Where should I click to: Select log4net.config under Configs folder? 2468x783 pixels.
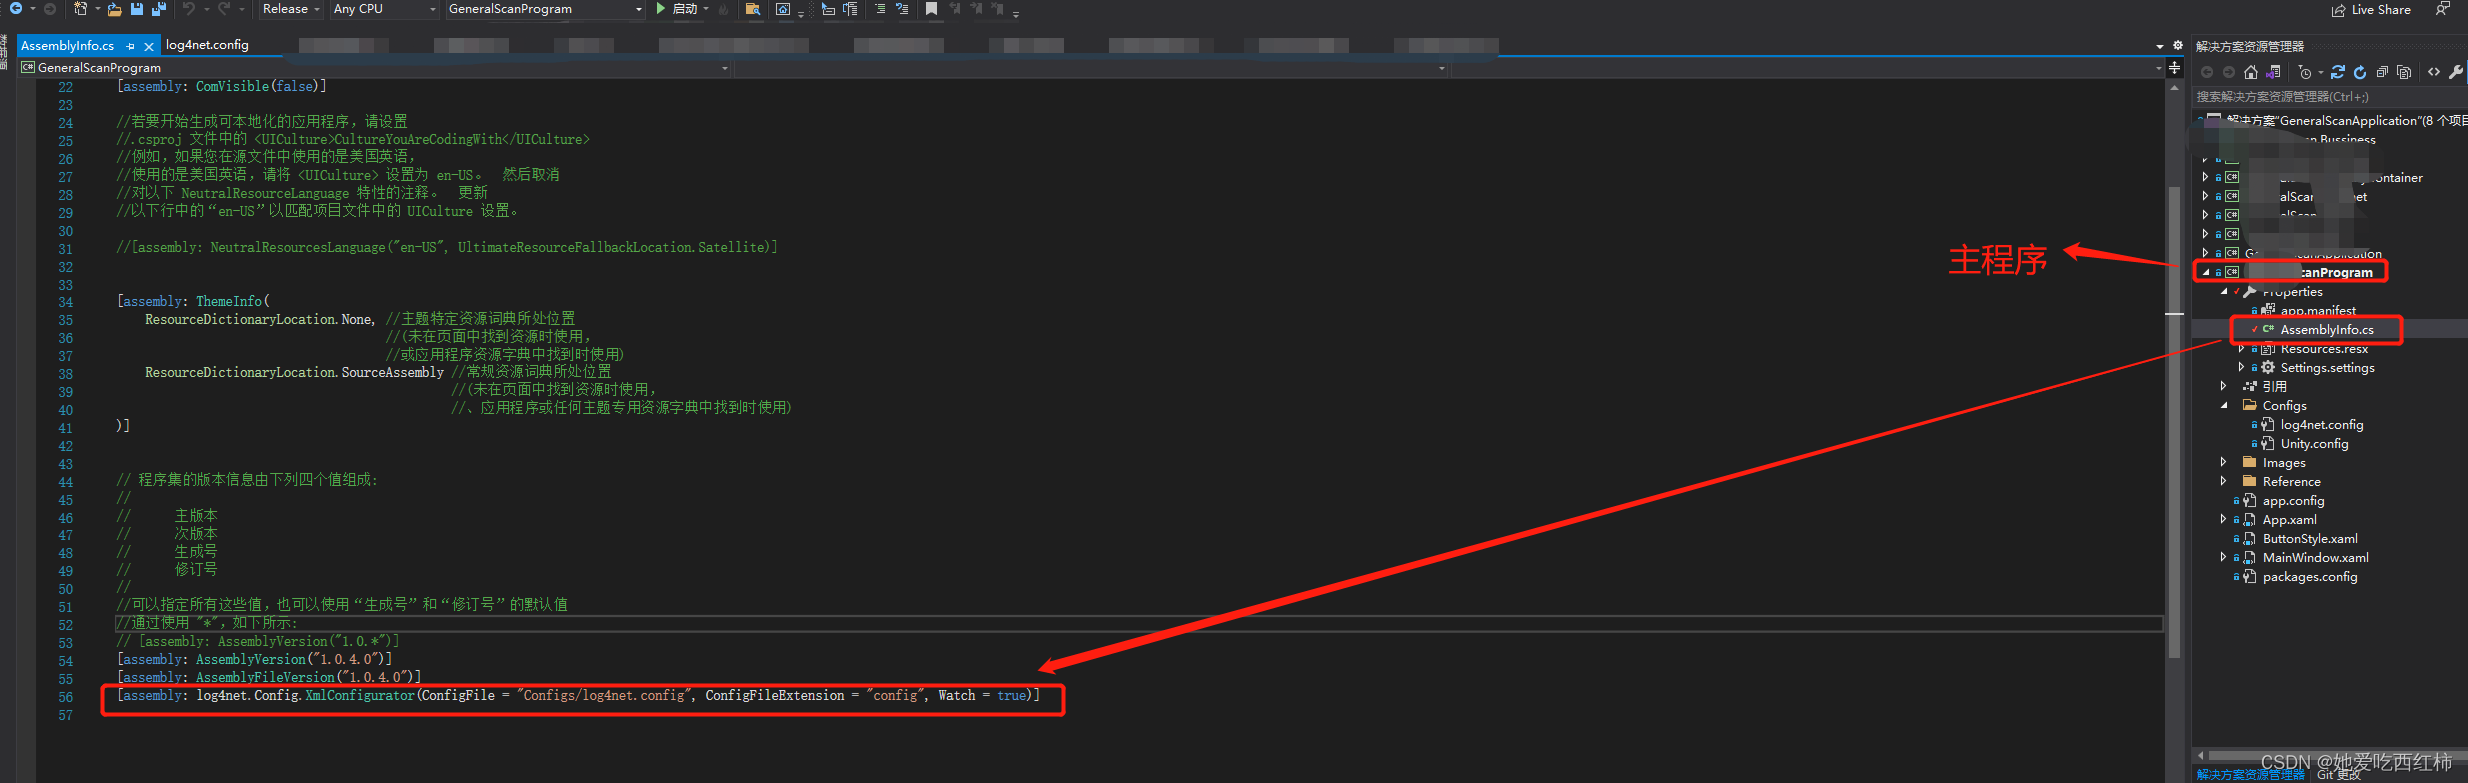pyautogui.click(x=2322, y=425)
